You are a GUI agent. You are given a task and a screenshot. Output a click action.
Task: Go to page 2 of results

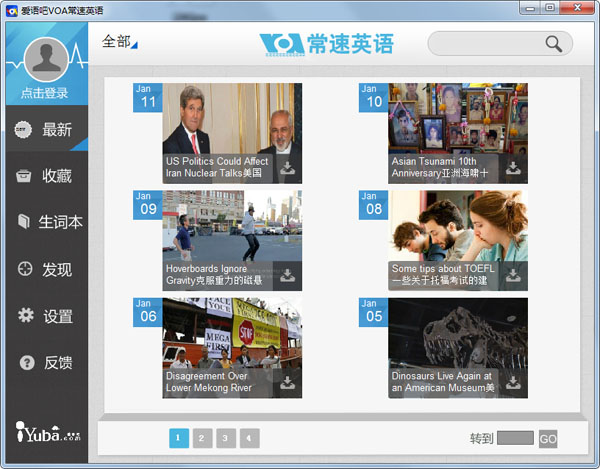[202, 437]
